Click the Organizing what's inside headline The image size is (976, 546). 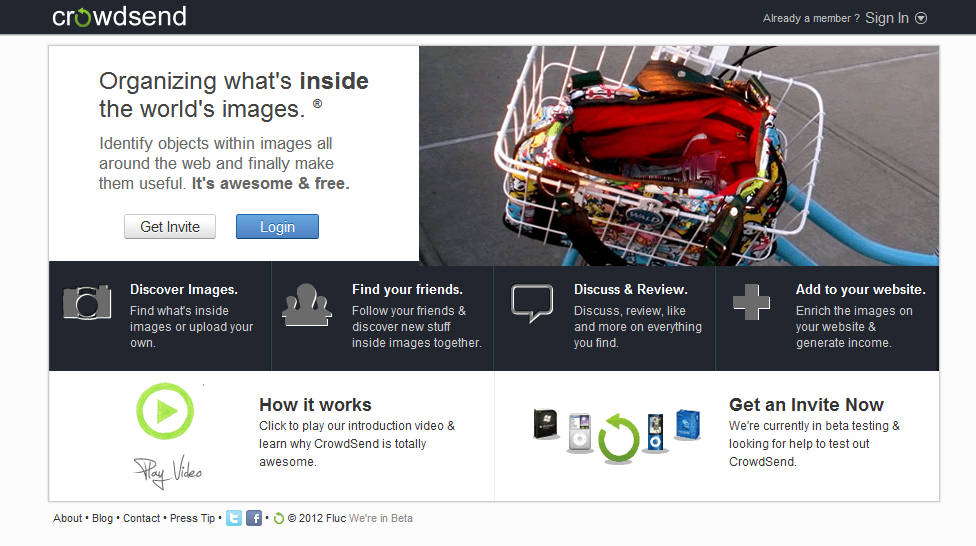233,95
